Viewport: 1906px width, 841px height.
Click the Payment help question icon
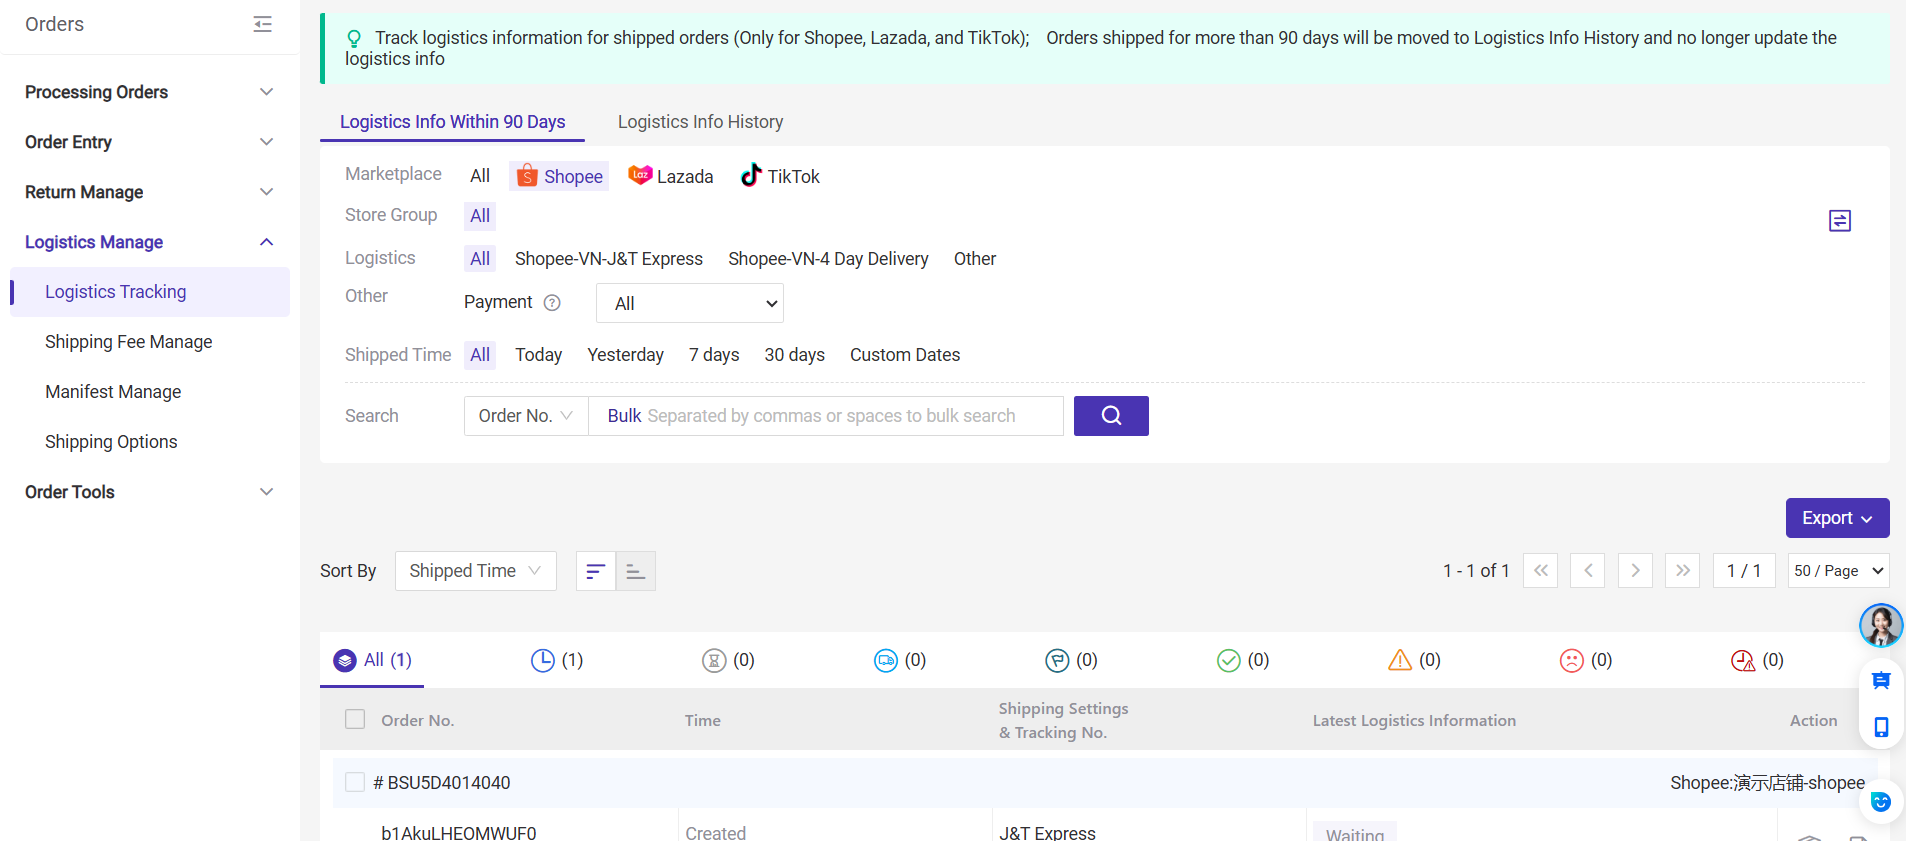pyautogui.click(x=552, y=303)
